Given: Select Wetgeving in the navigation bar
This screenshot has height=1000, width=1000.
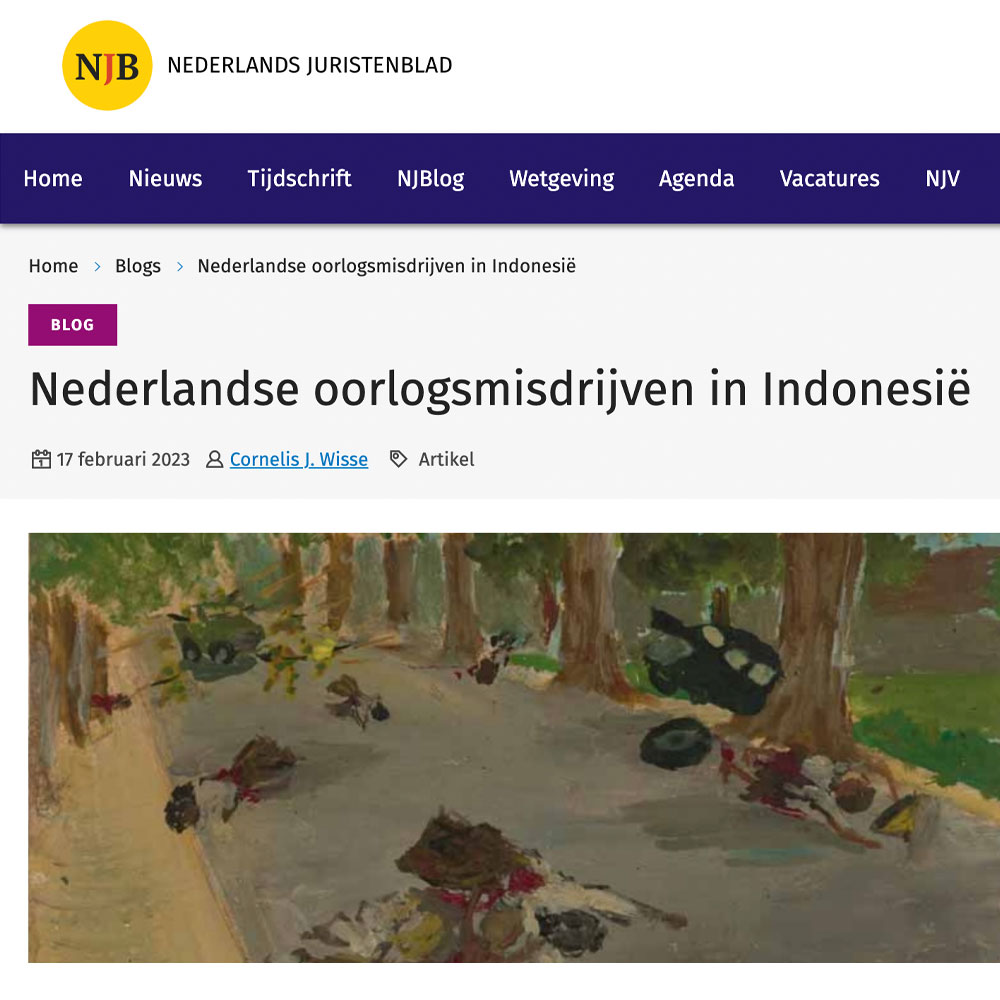Looking at the screenshot, I should (x=562, y=179).
